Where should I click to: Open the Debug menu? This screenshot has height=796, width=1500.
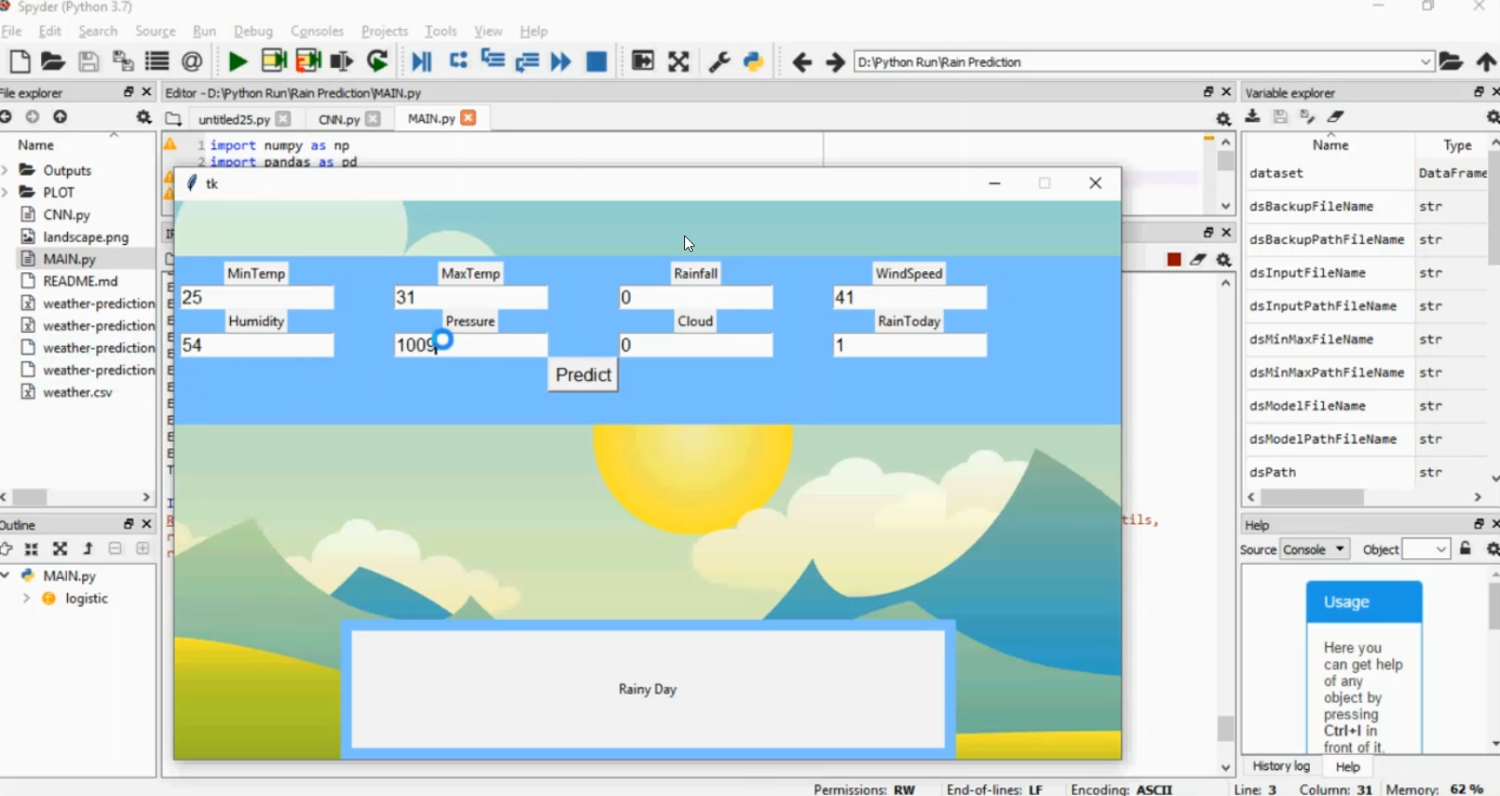(253, 31)
